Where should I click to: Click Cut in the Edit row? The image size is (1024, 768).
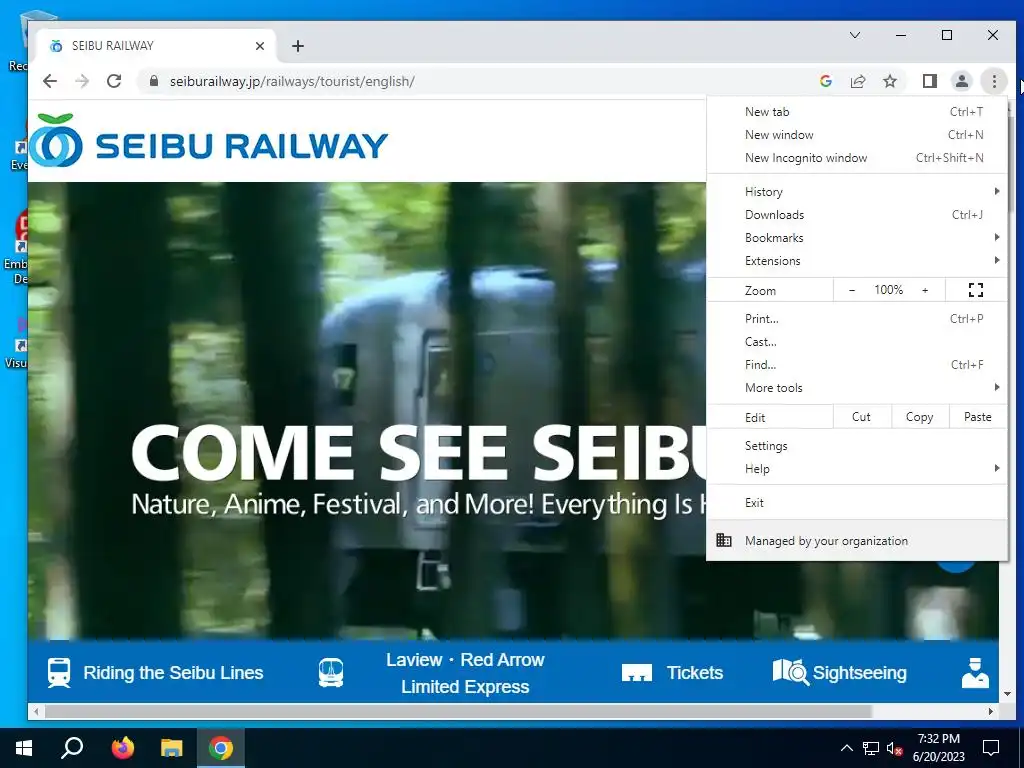(861, 417)
